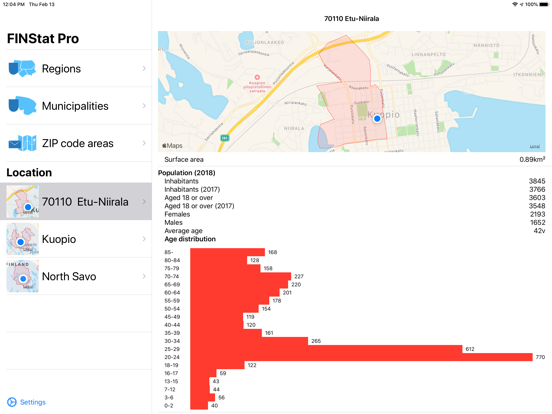
Task: Click the 20-24 age bar (770)
Action: (x=361, y=357)
